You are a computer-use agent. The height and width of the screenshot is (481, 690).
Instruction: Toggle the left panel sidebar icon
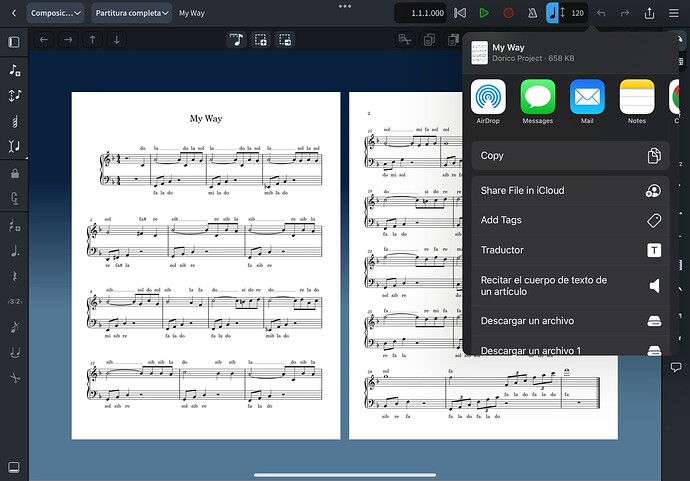pos(14,42)
